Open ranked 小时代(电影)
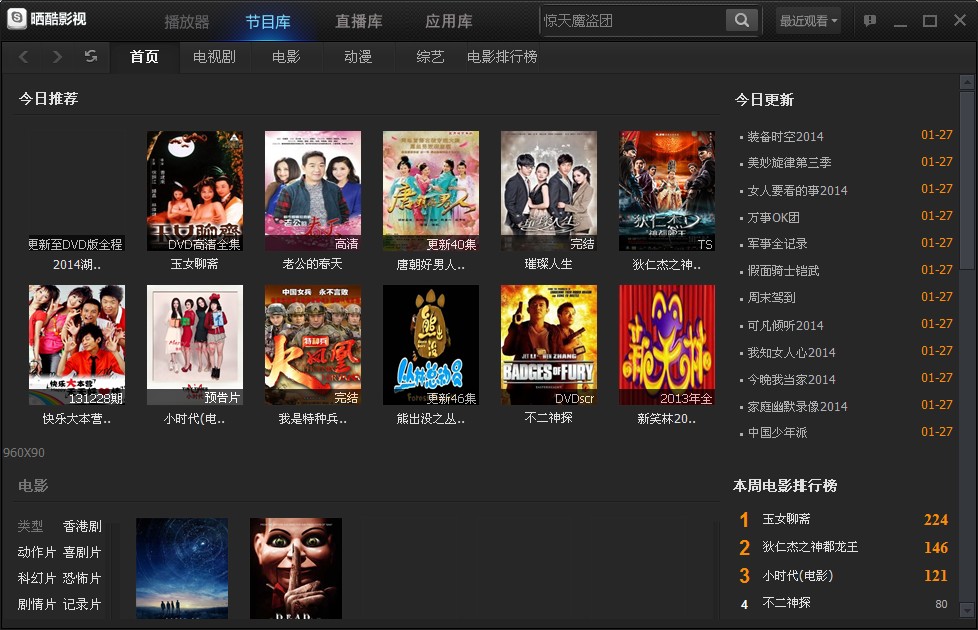978x630 pixels. 797,576
